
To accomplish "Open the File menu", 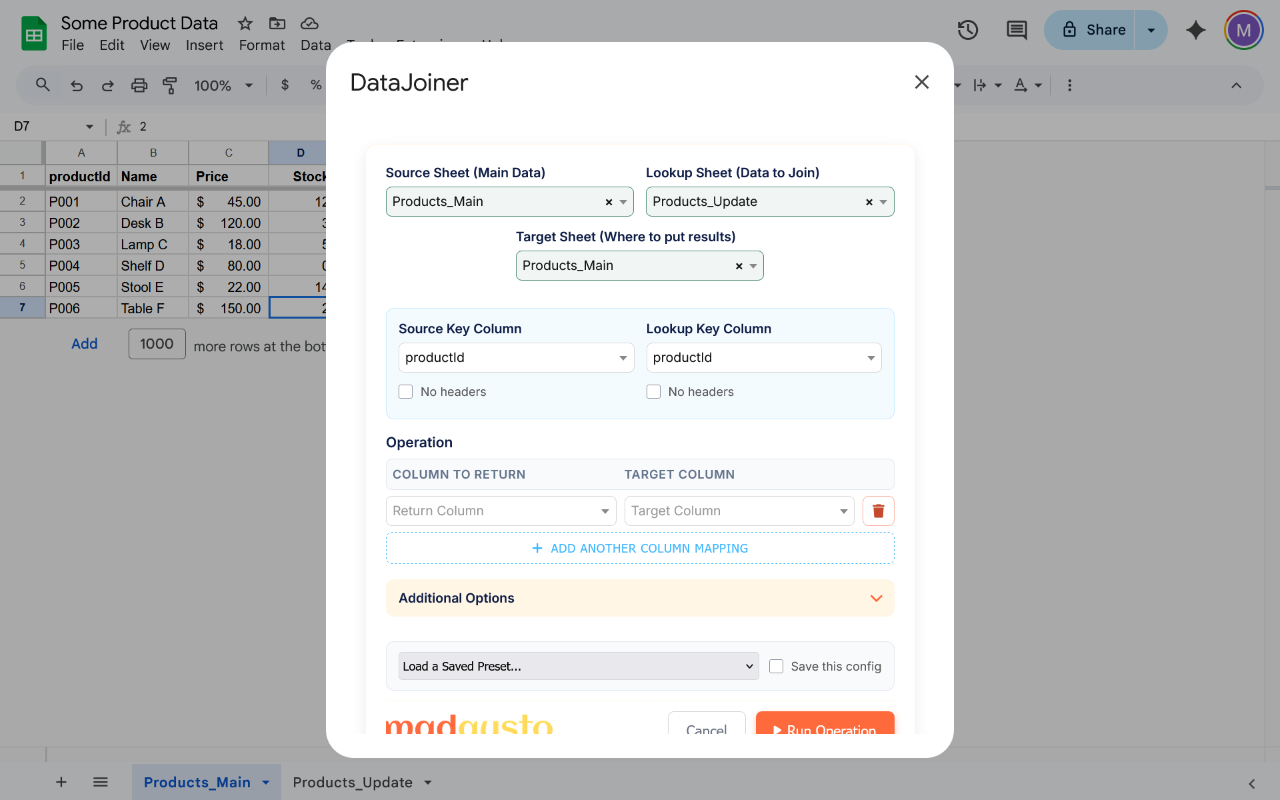I will point(72,45).
